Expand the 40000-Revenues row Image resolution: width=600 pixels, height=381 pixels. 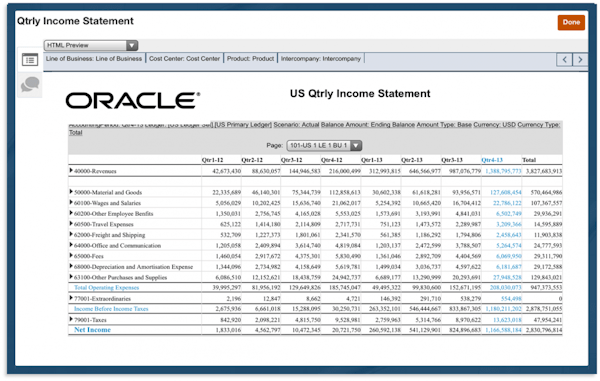71,170
